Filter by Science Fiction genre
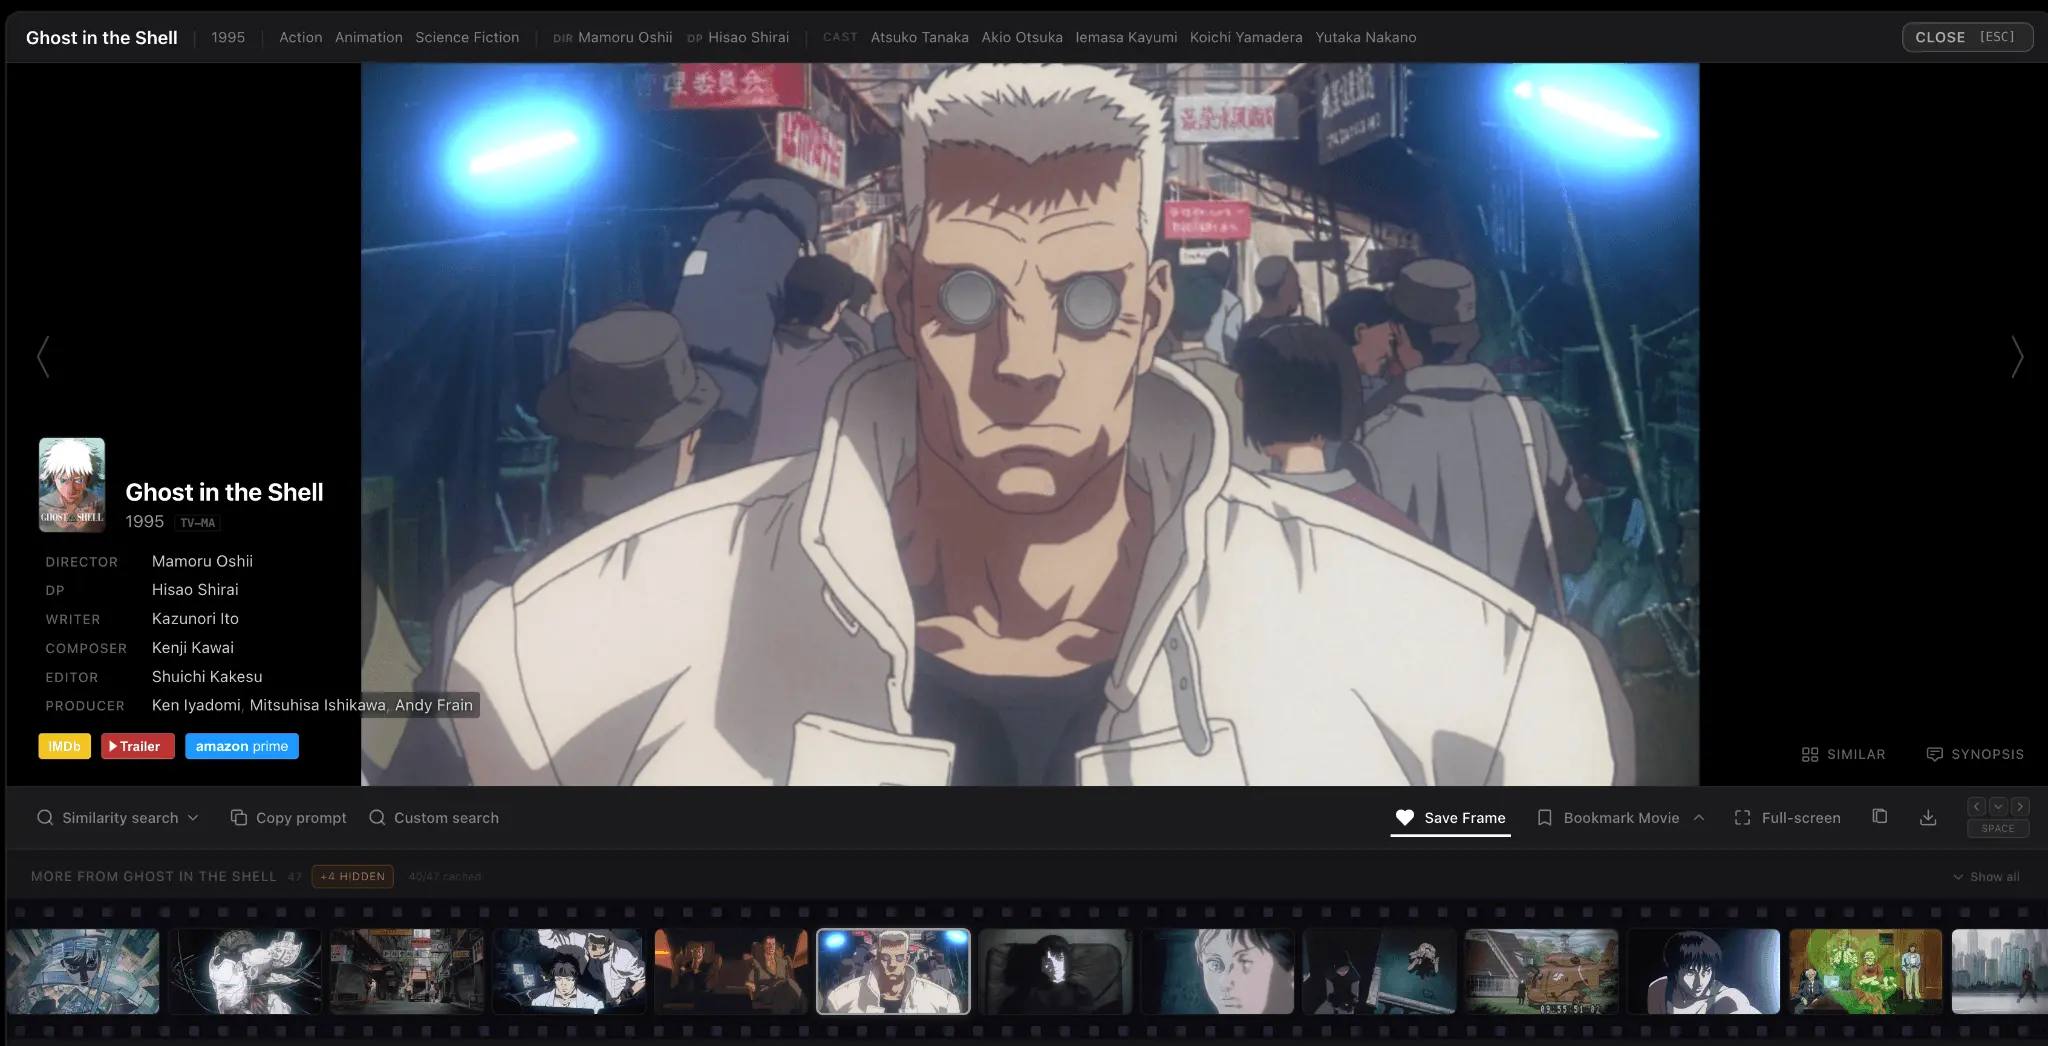This screenshot has width=2048, height=1046. tap(467, 37)
